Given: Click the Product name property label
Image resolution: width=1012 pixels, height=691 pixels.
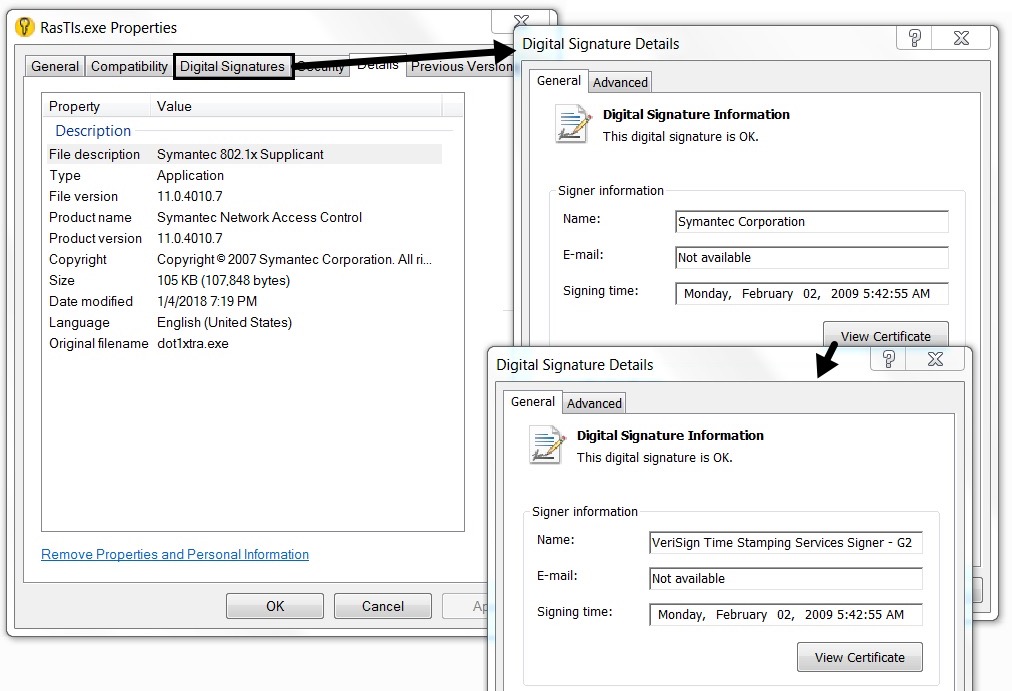Looking at the screenshot, I should 90,217.
